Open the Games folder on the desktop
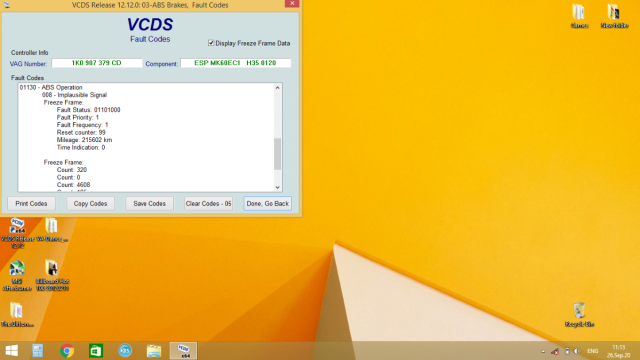Image resolution: width=640 pixels, height=360 pixels. point(579,16)
